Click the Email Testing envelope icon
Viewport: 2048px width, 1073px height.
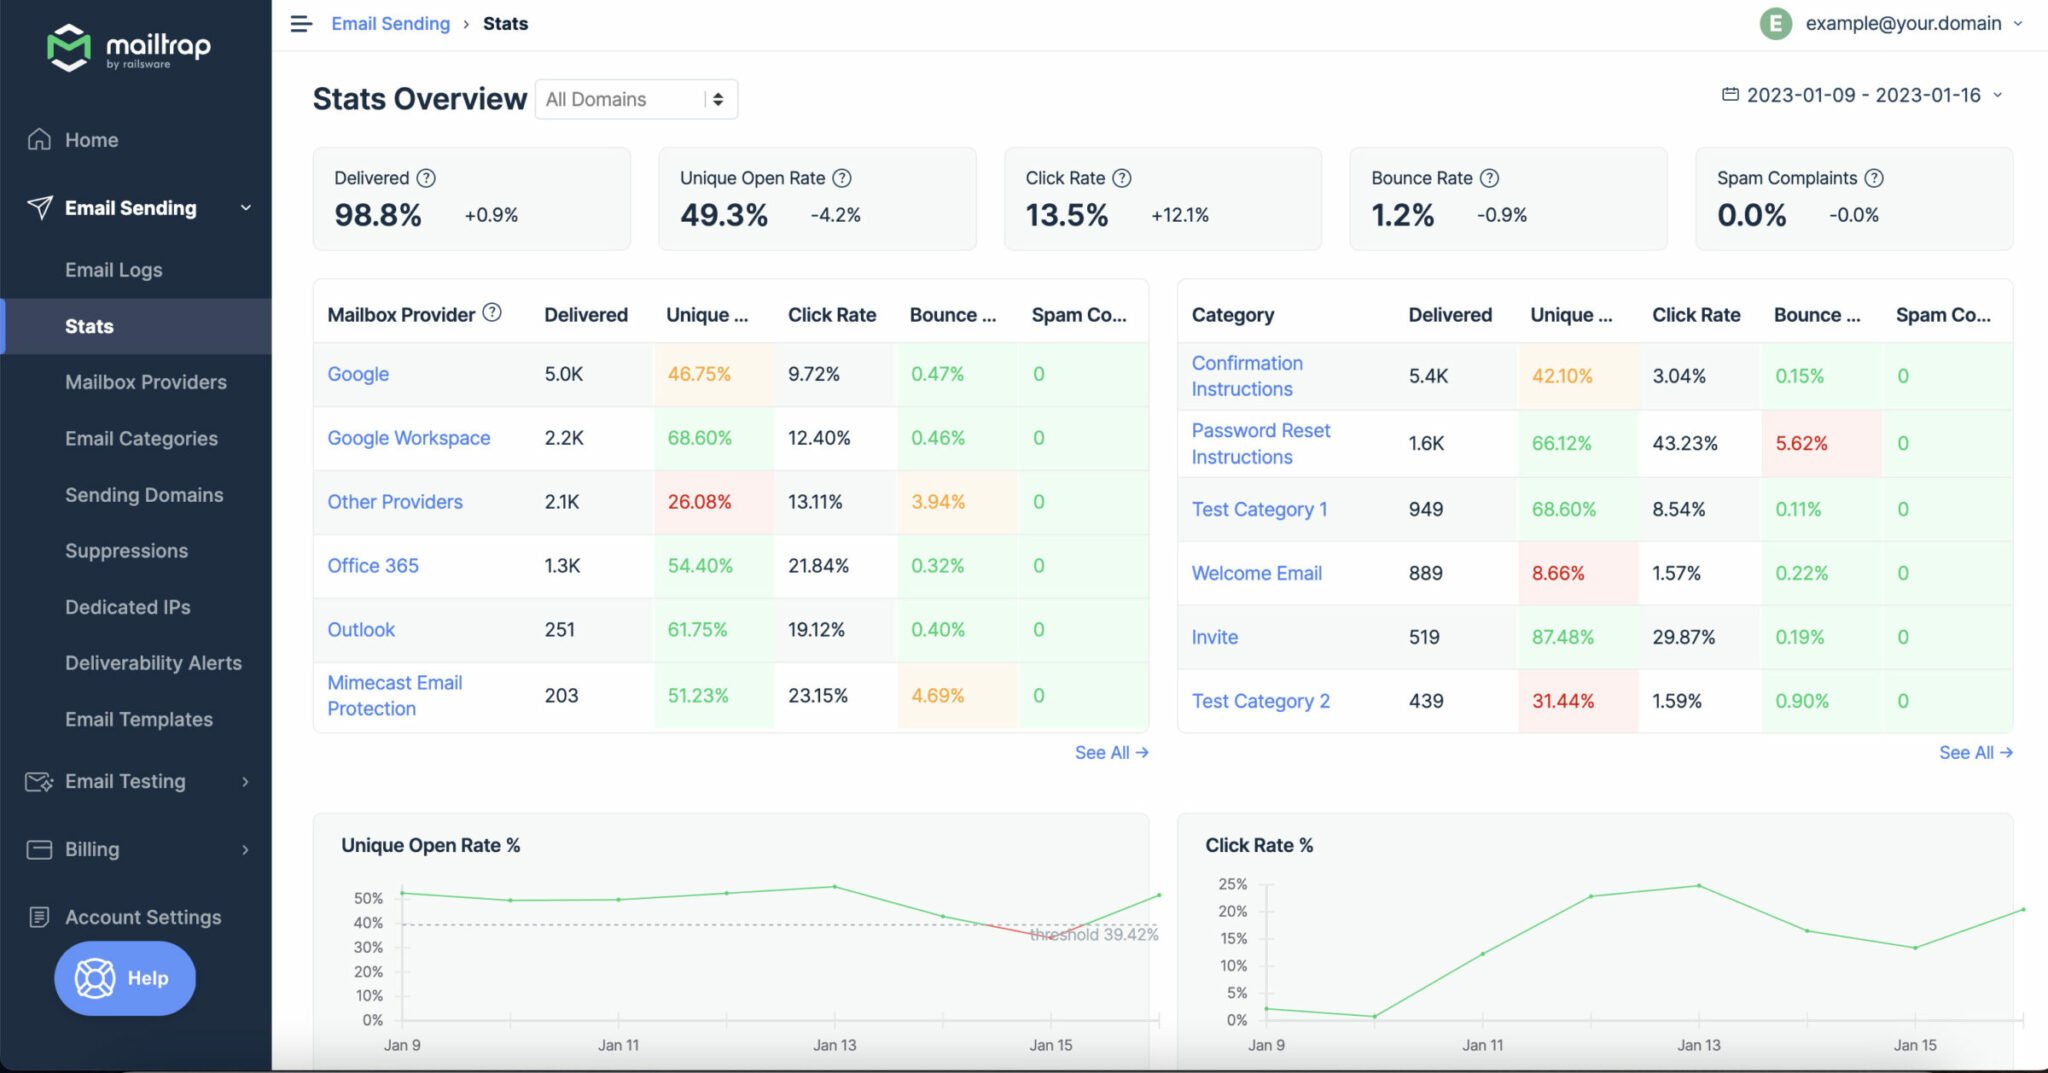(39, 781)
